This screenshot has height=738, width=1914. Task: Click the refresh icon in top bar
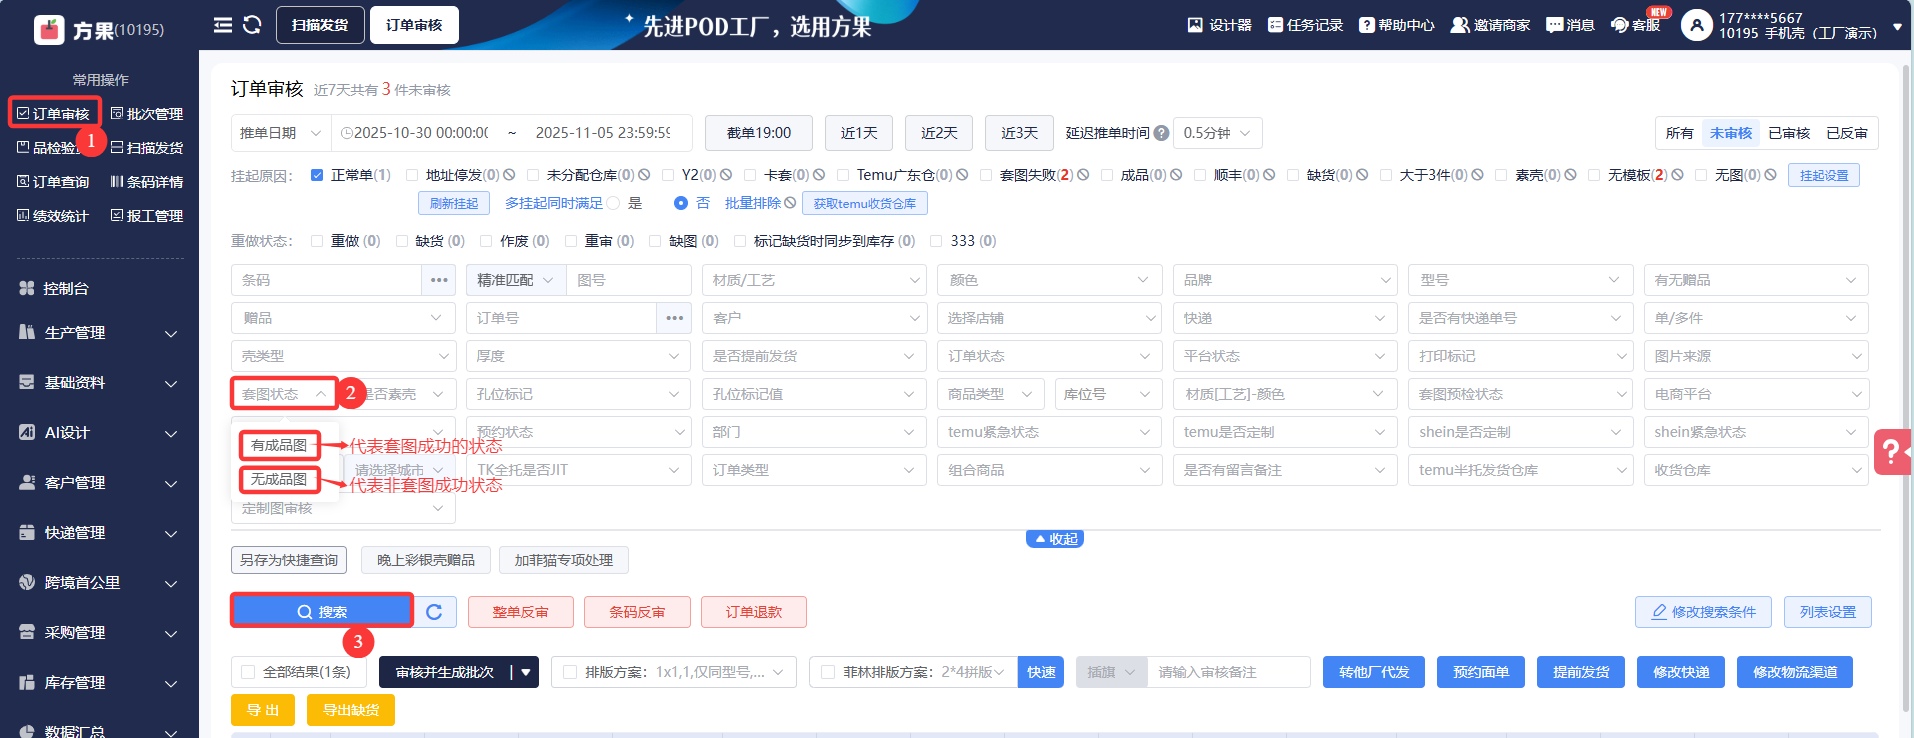(x=252, y=25)
